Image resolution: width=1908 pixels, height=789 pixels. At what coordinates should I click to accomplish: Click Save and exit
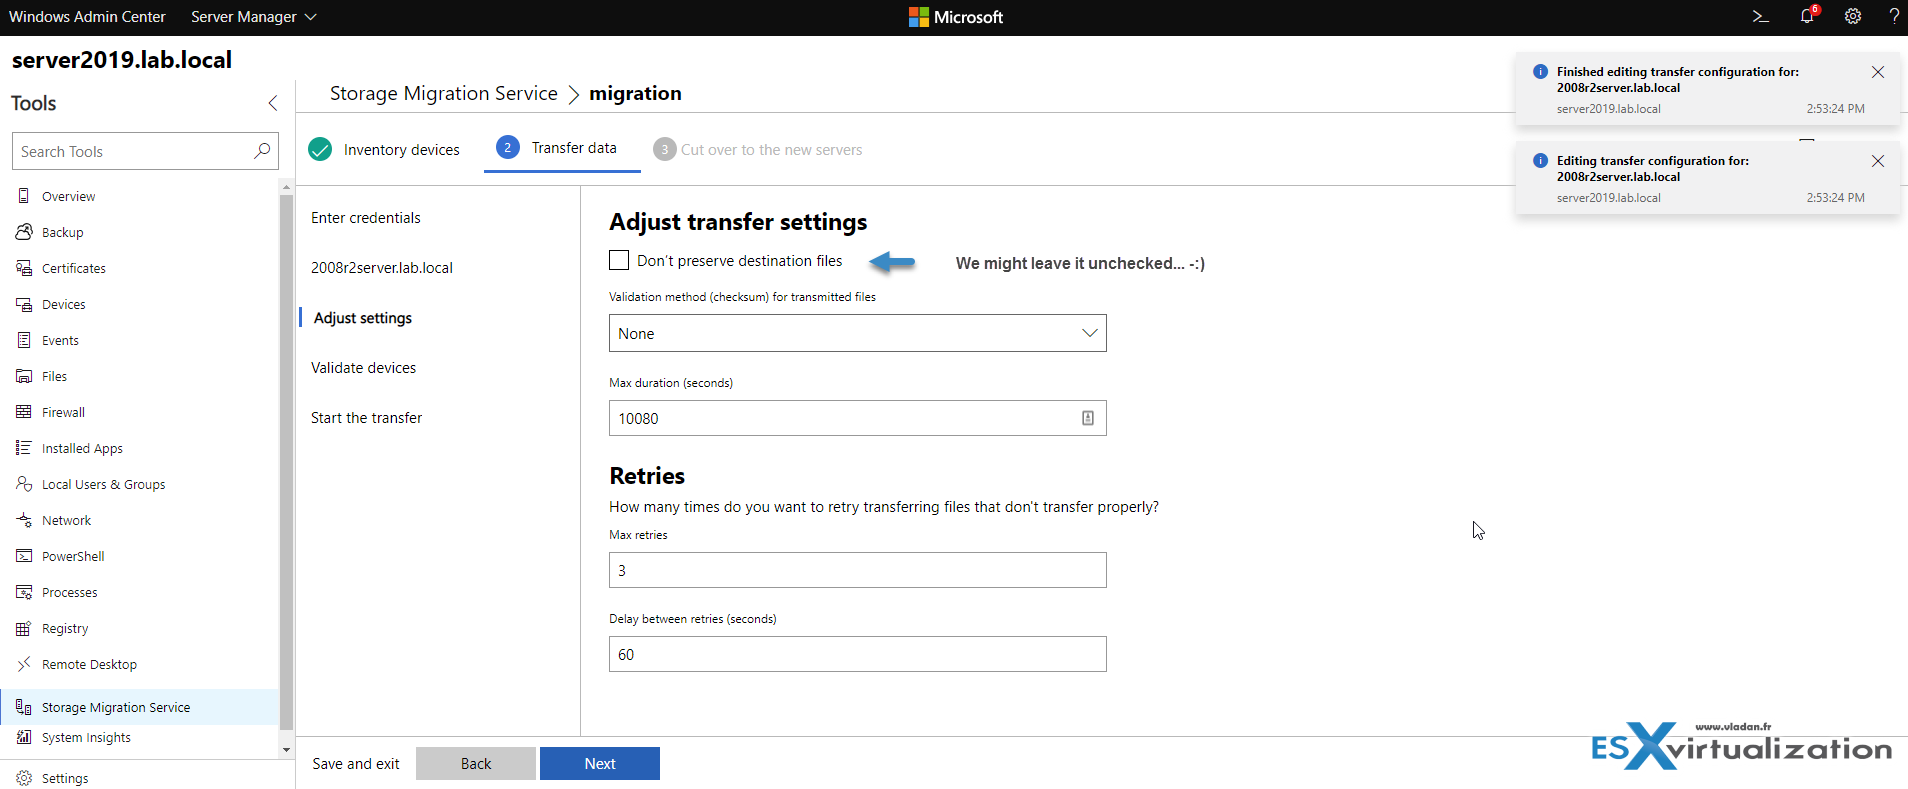[x=355, y=763]
